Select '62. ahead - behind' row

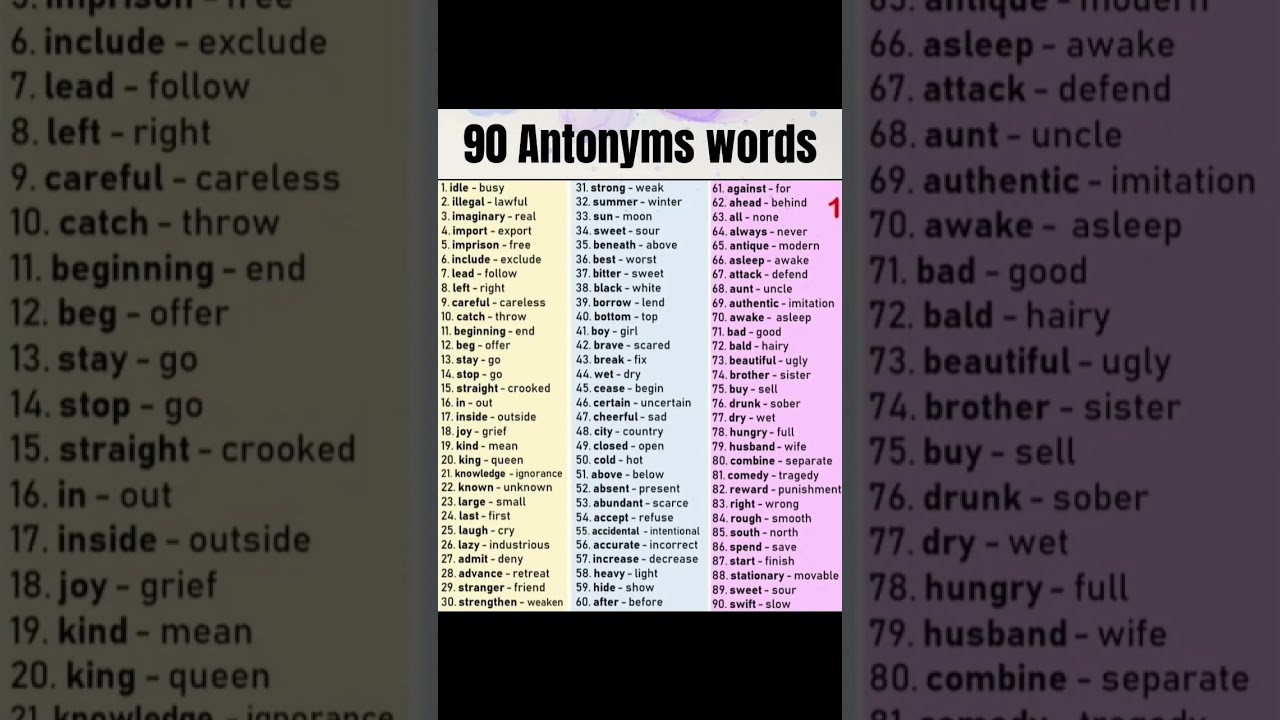759,202
